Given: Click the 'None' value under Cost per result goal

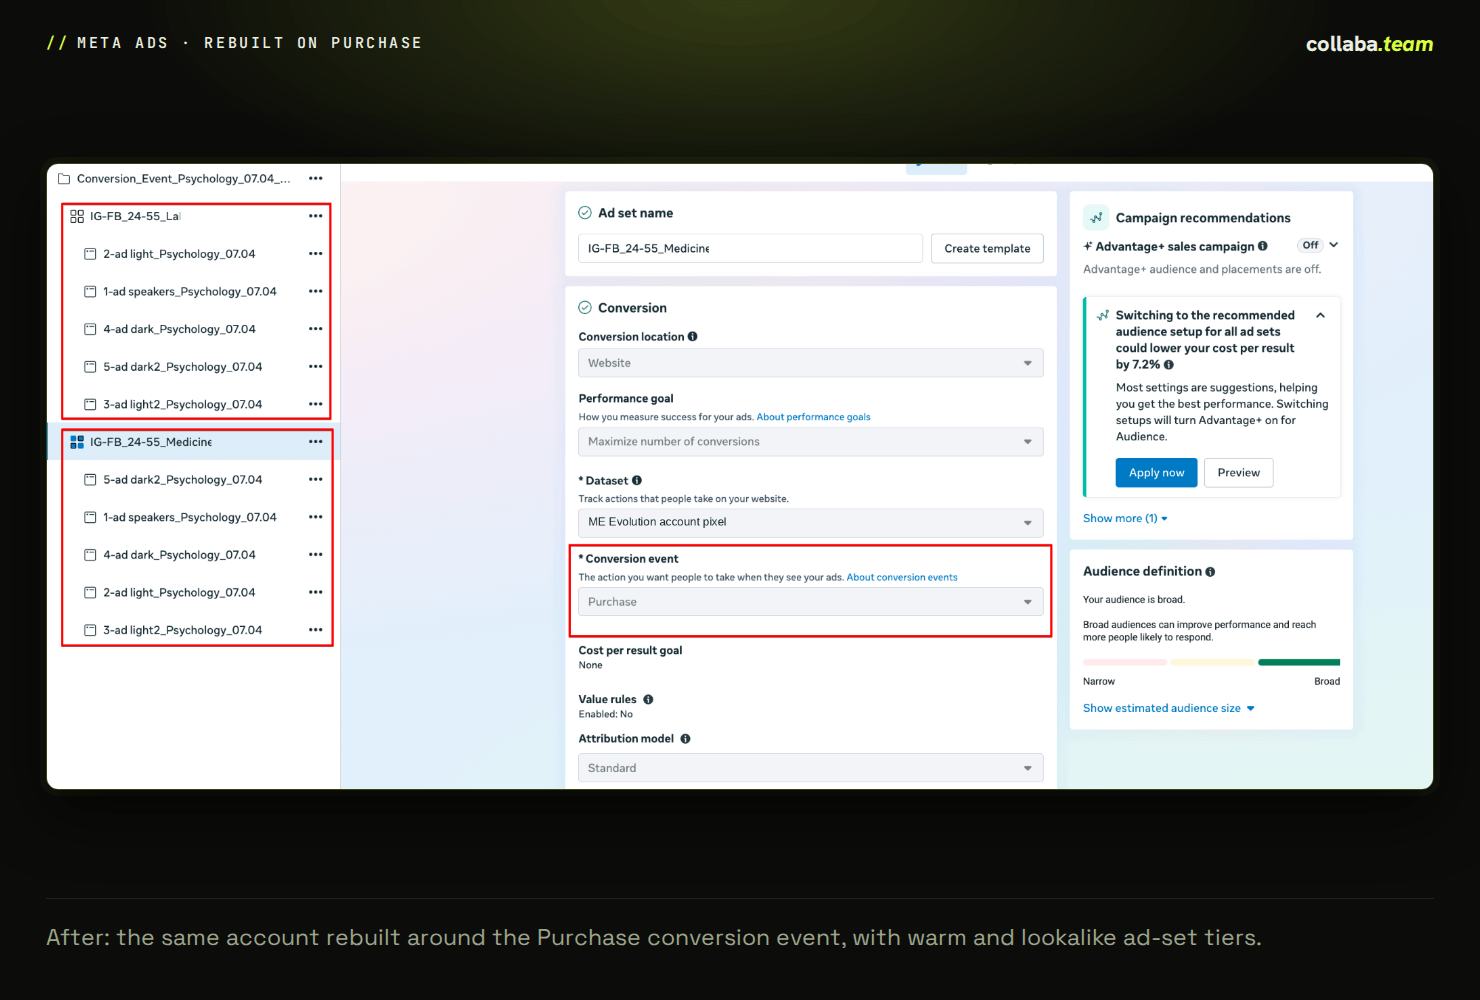Looking at the screenshot, I should (x=591, y=666).
